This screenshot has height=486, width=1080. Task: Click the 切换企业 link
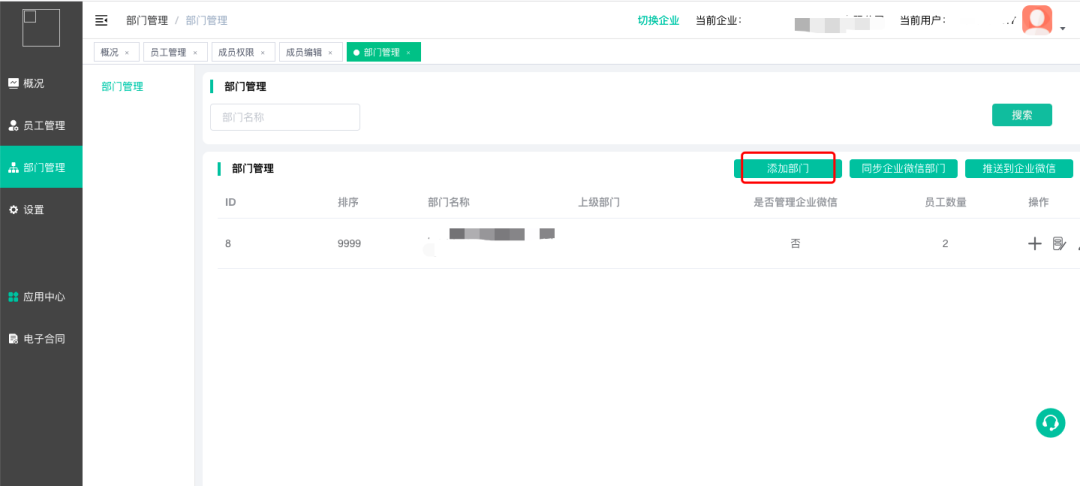coord(658,21)
